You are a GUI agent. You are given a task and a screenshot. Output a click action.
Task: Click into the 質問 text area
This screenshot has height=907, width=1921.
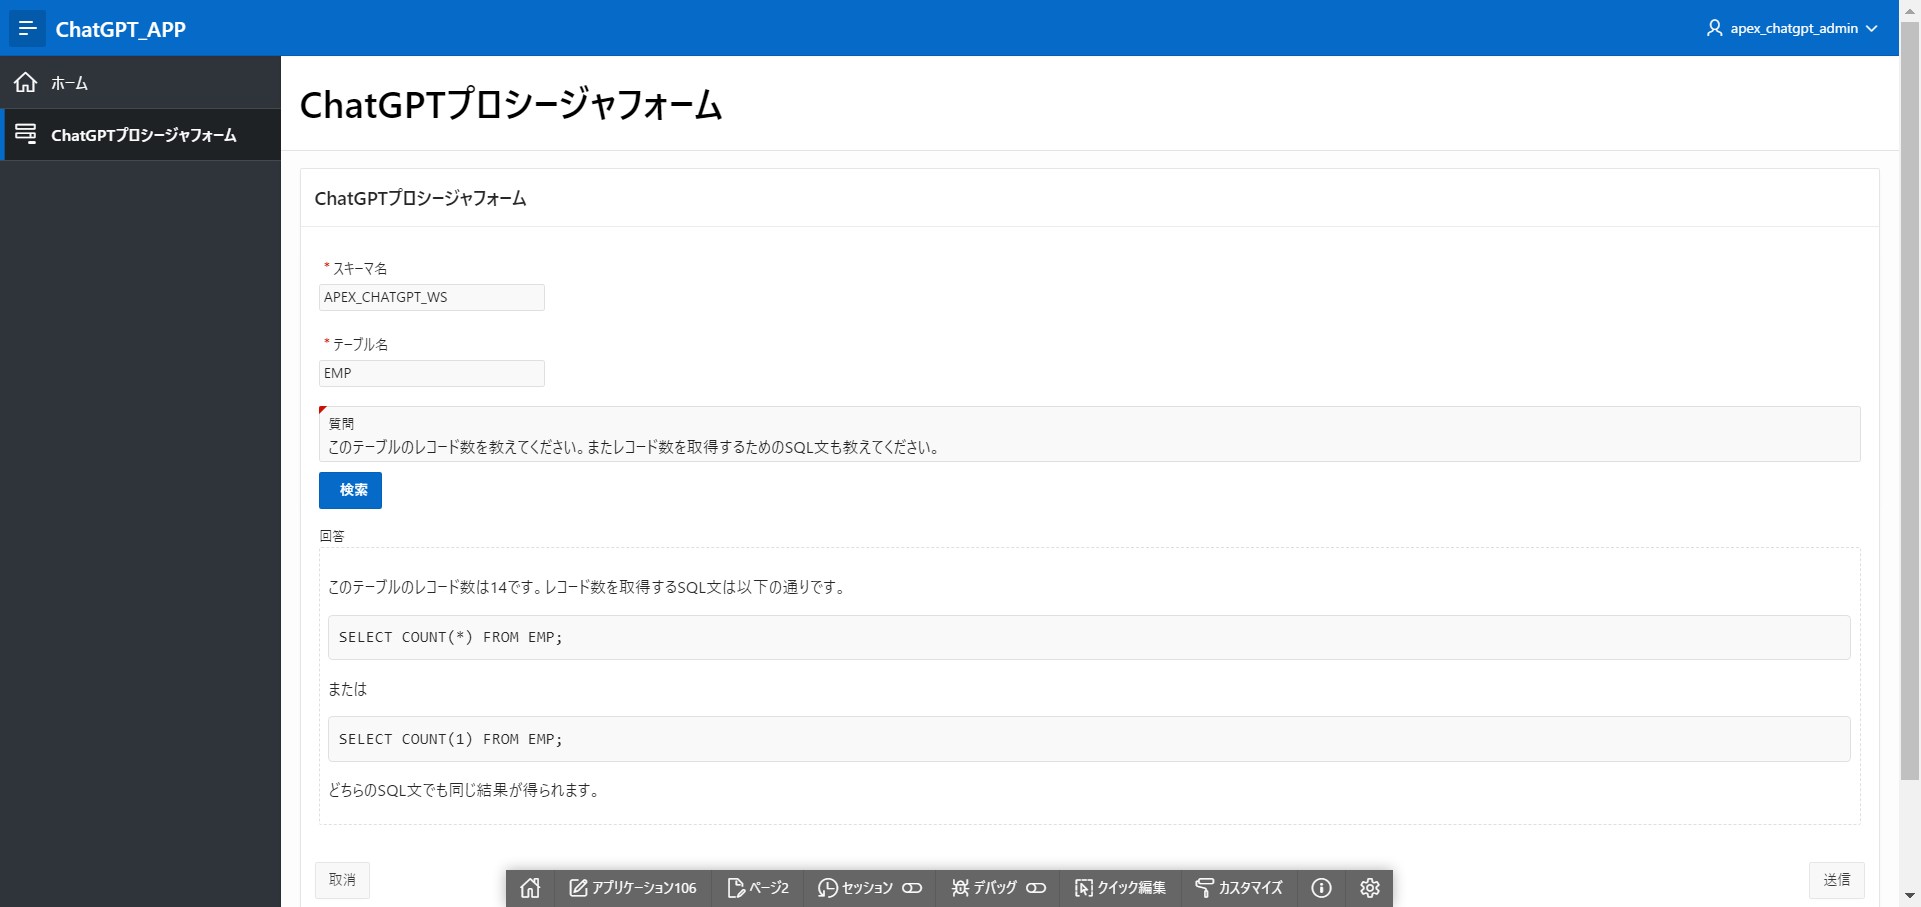tap(1089, 434)
